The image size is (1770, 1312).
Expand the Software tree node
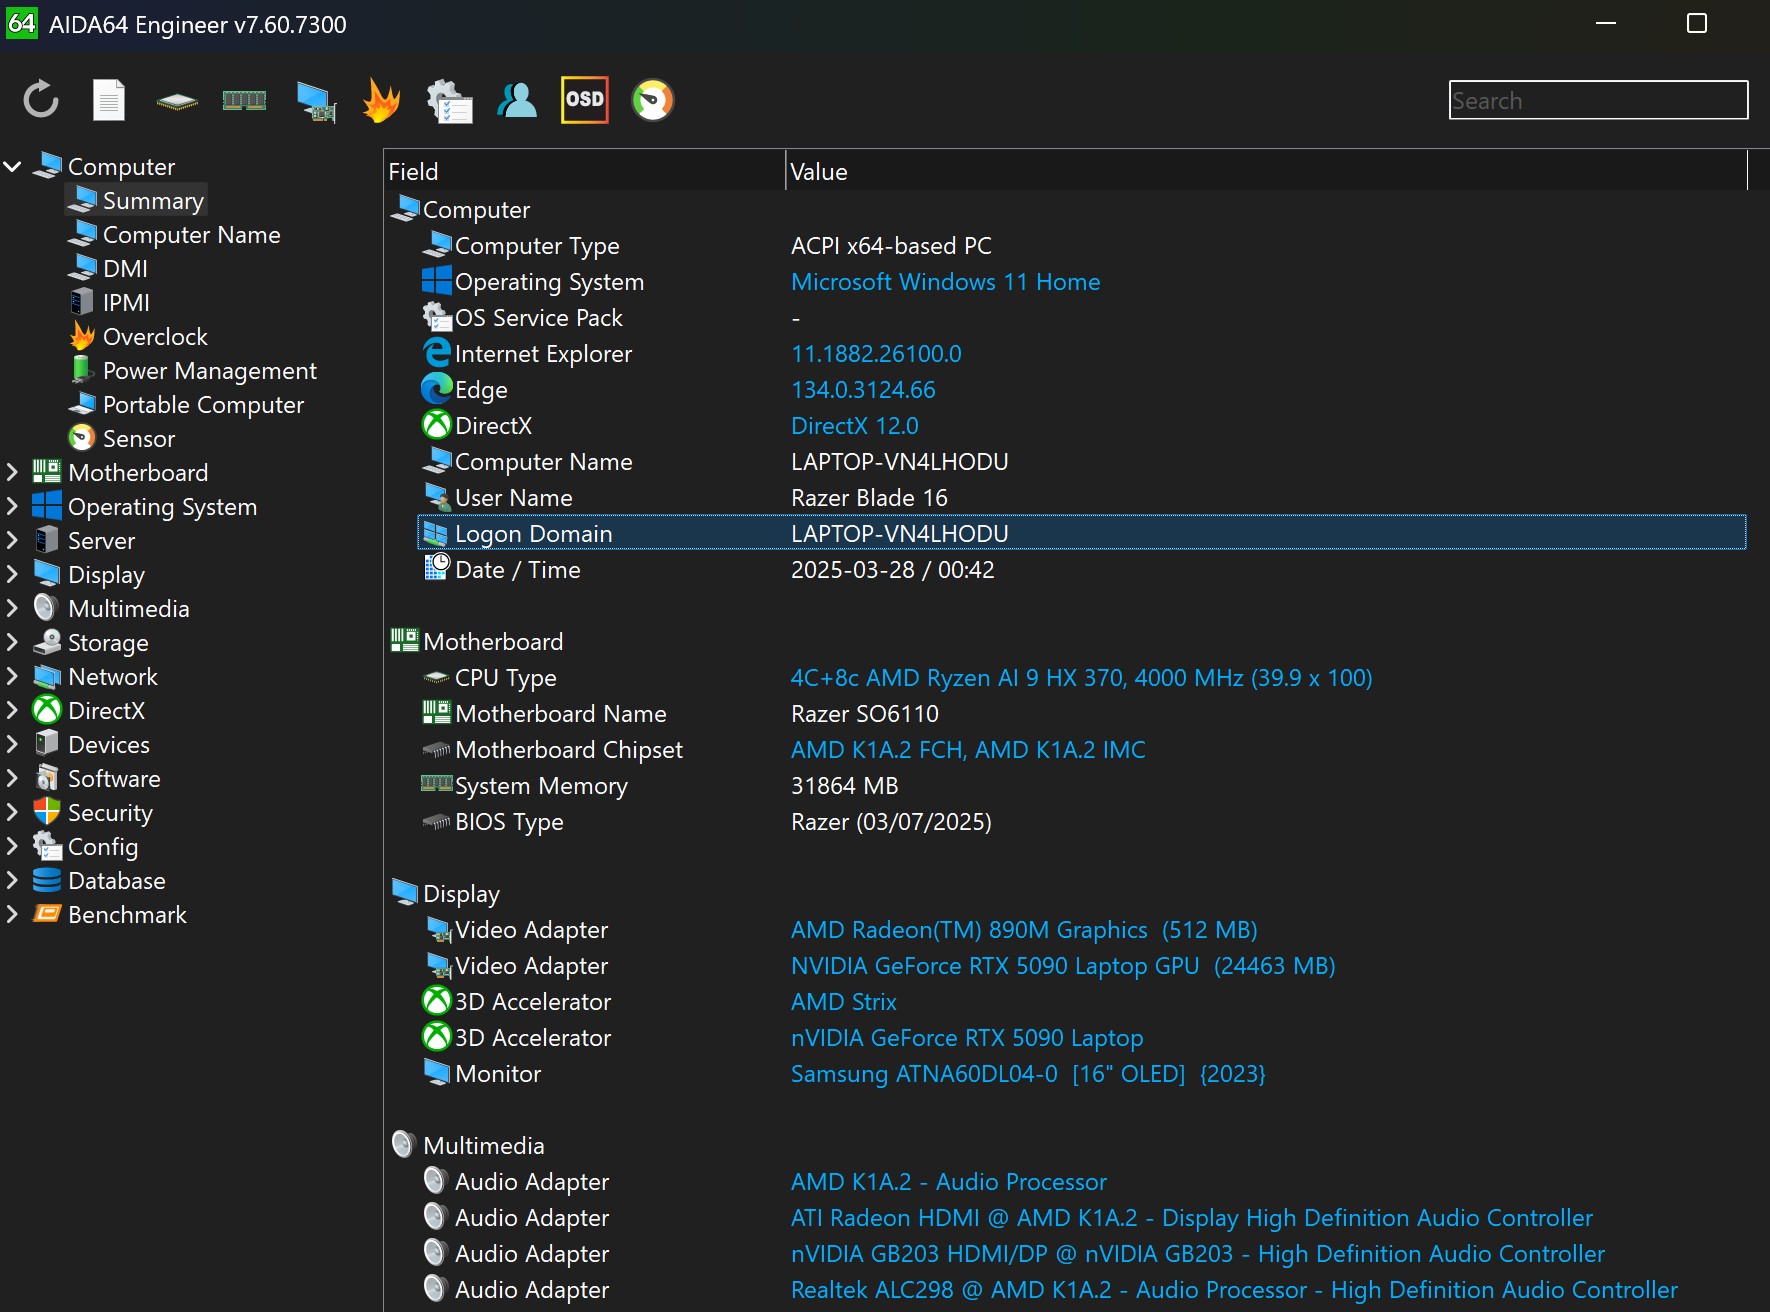[13, 779]
